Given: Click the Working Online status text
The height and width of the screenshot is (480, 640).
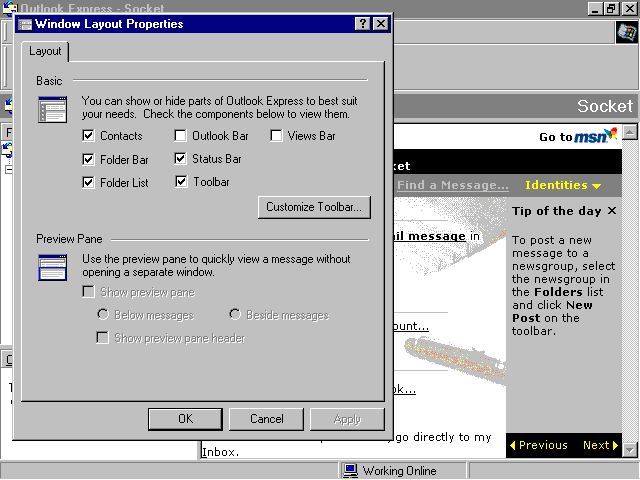Looking at the screenshot, I should pyautogui.click(x=399, y=471).
